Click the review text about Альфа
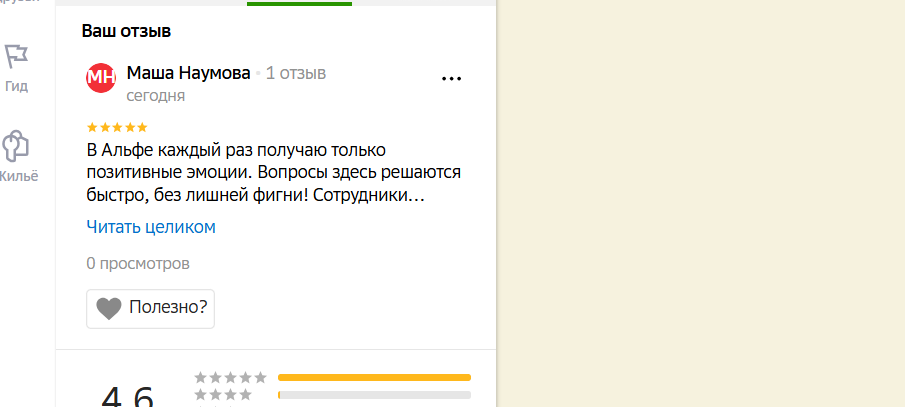 (x=274, y=173)
